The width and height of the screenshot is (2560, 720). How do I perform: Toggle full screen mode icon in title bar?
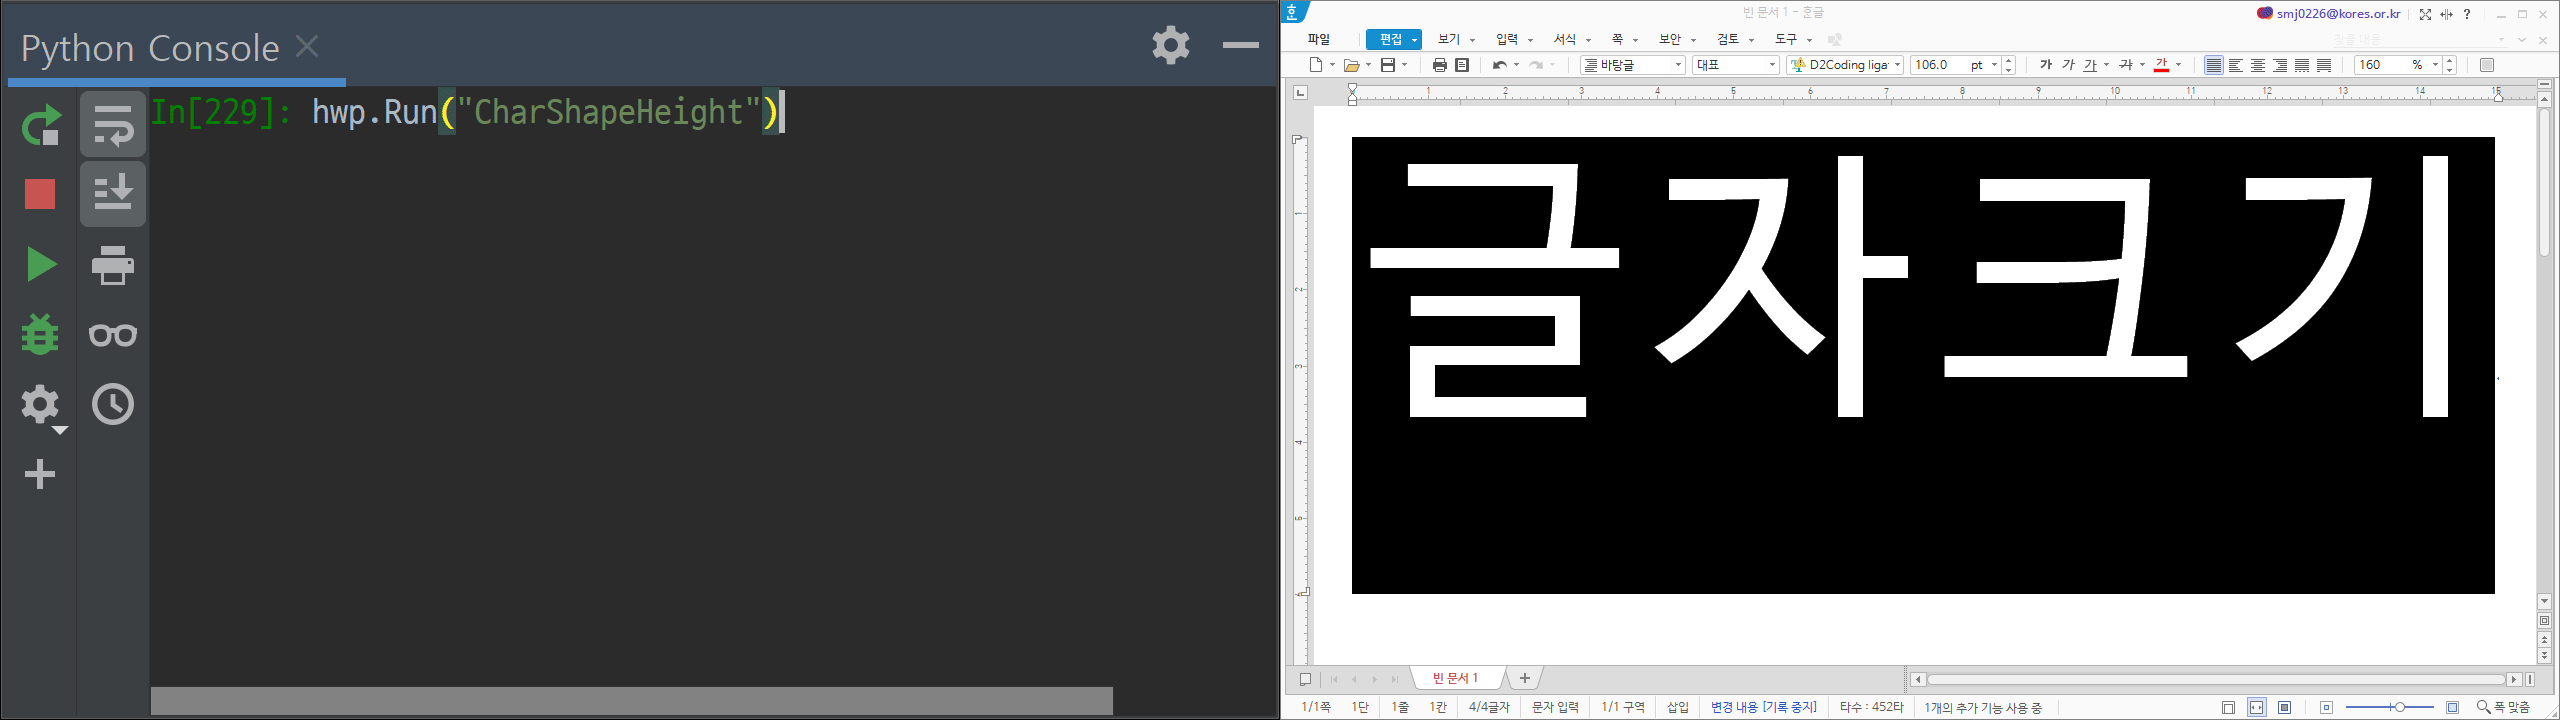coord(2425,14)
